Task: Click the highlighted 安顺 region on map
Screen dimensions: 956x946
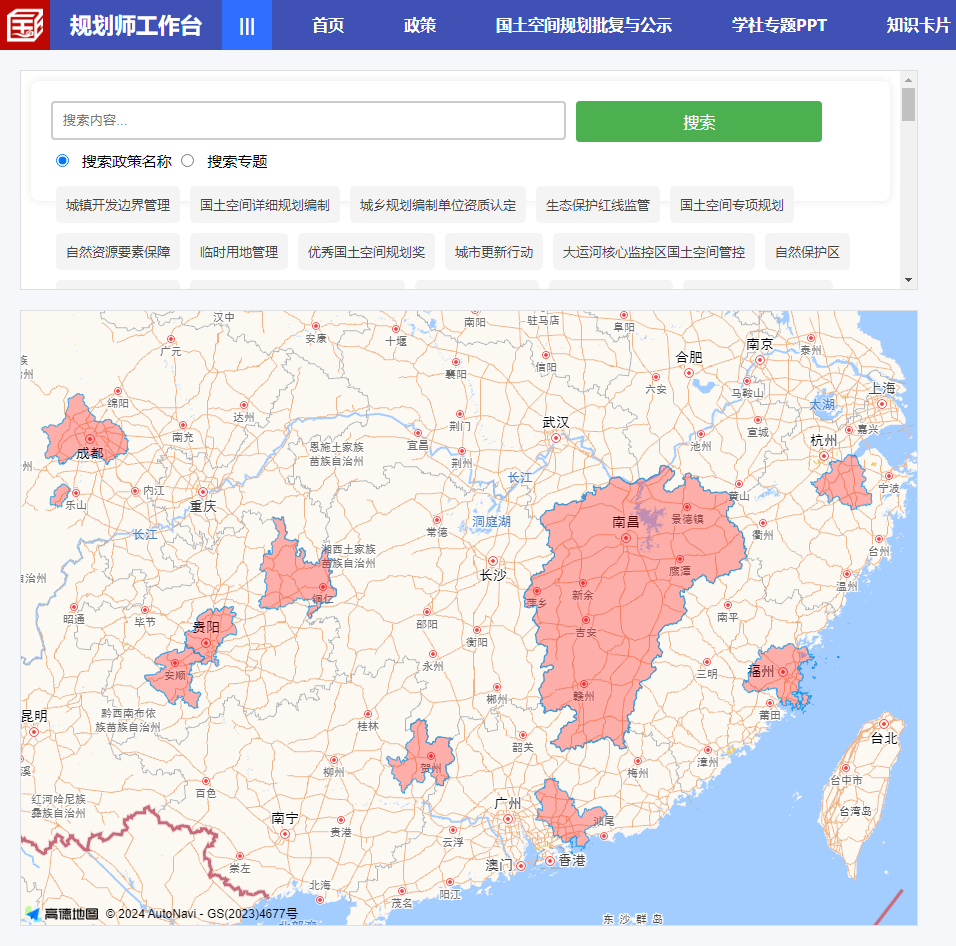Action: coord(174,680)
